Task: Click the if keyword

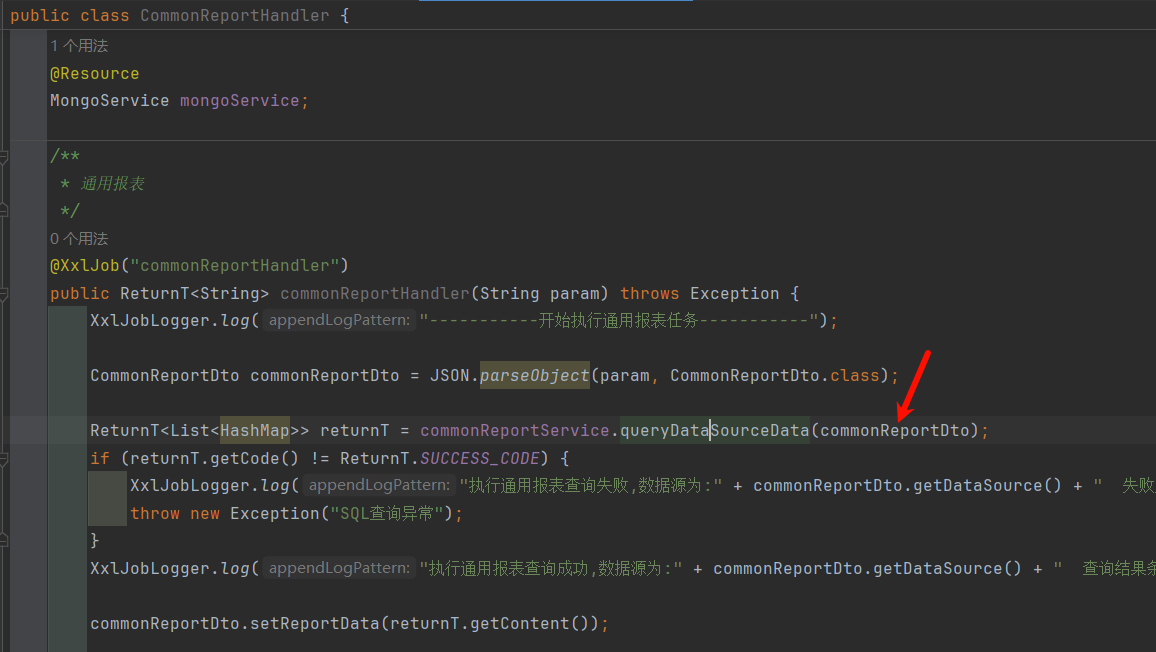Action: (x=100, y=458)
